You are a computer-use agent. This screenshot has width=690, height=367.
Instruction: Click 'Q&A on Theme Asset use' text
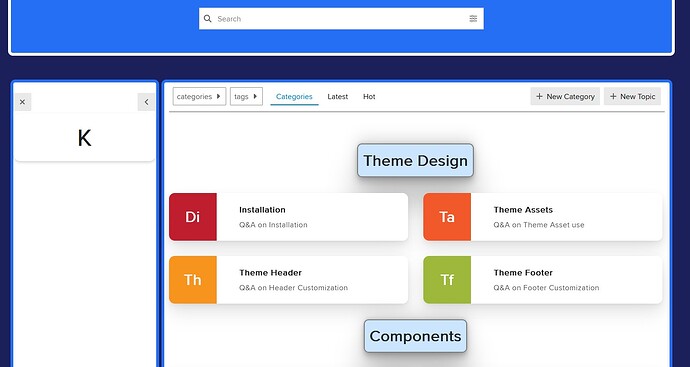(539, 225)
